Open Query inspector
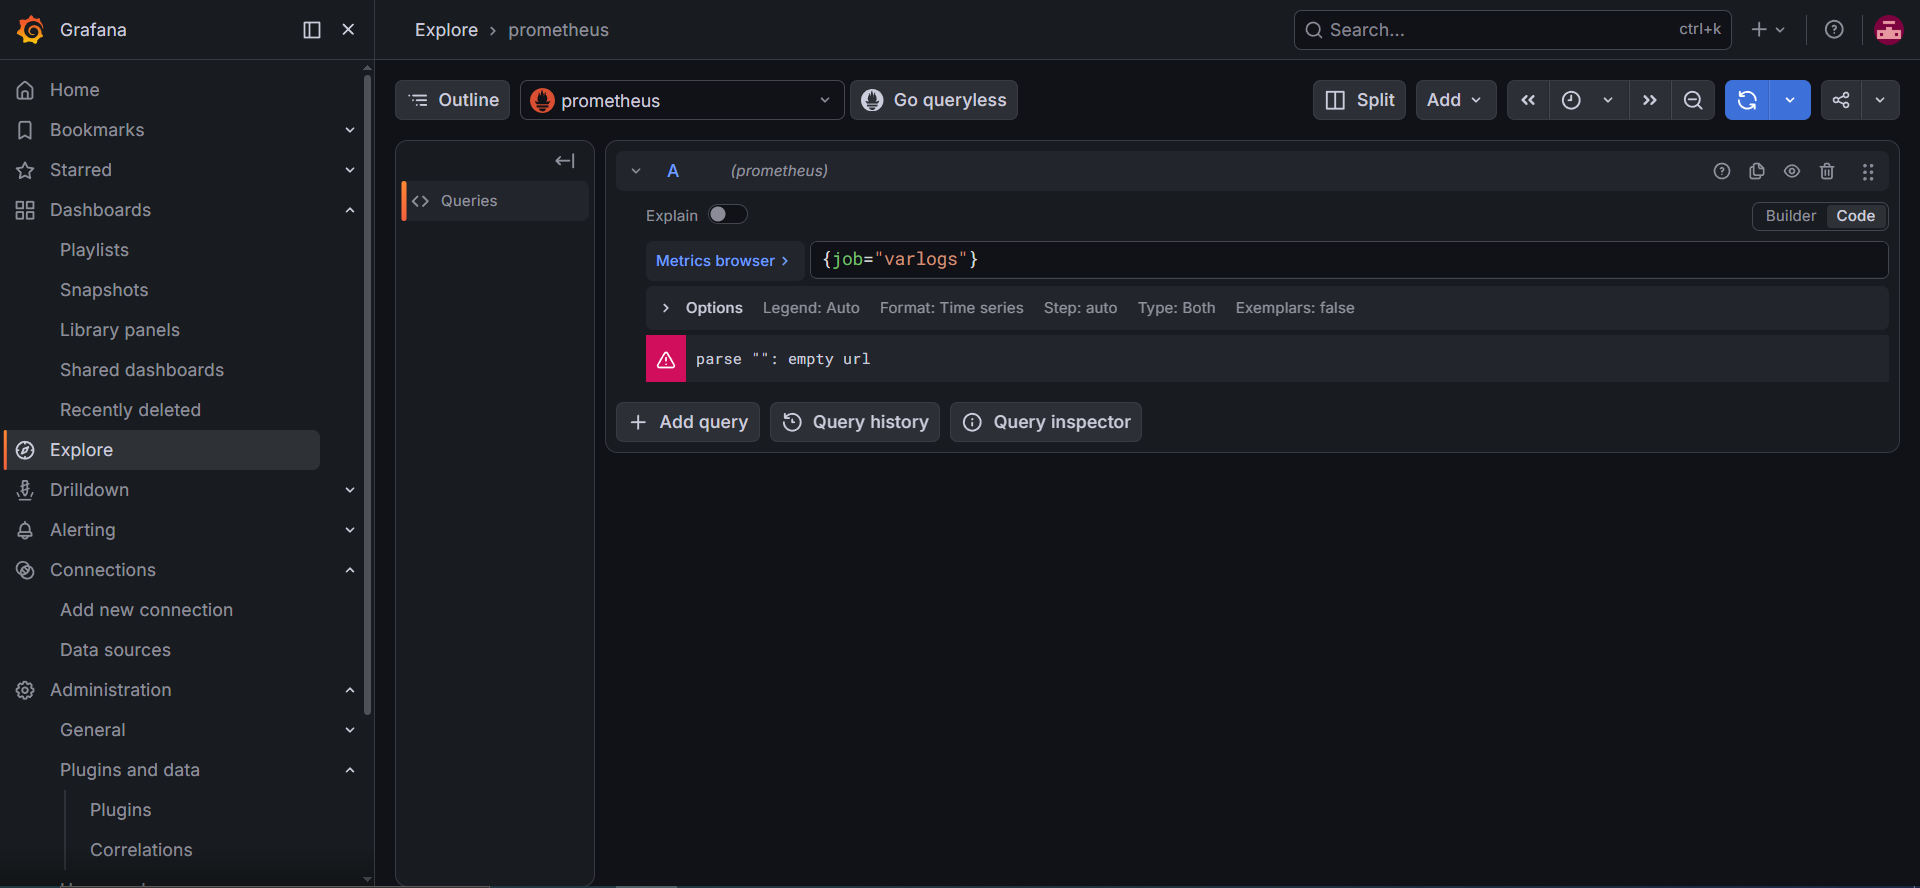Screen dimensions: 1920x888 [x=1046, y=422]
